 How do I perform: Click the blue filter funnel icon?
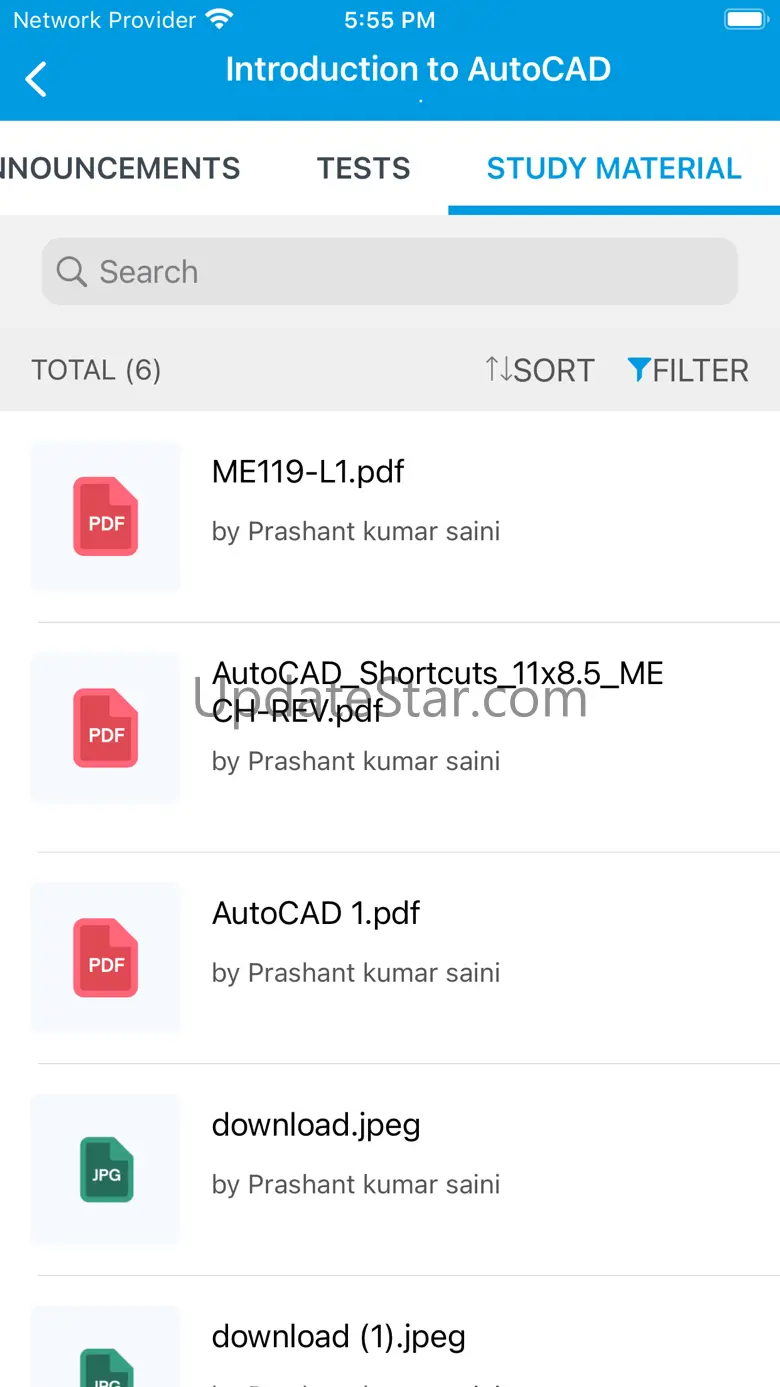click(x=638, y=369)
